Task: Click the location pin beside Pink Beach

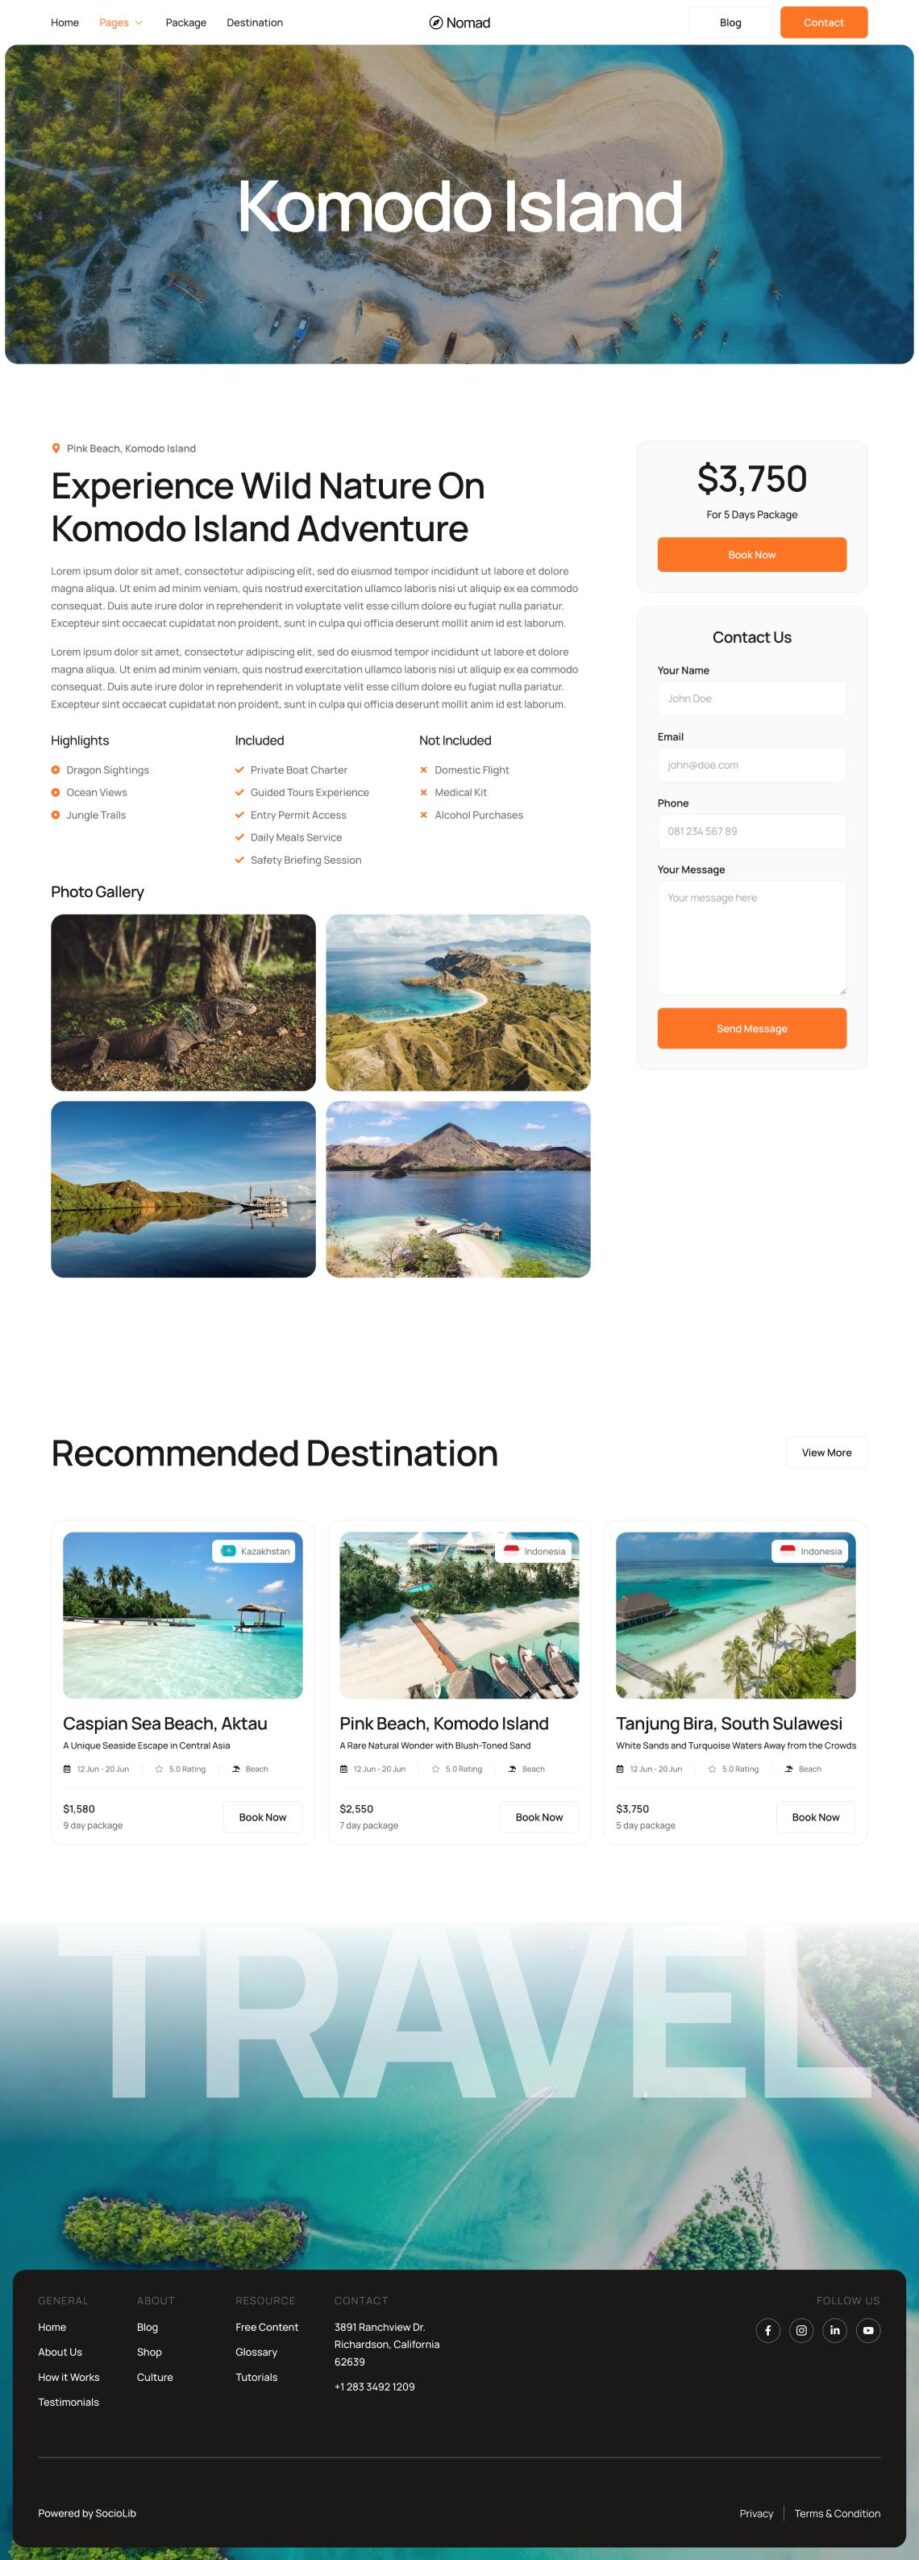Action: tap(56, 448)
